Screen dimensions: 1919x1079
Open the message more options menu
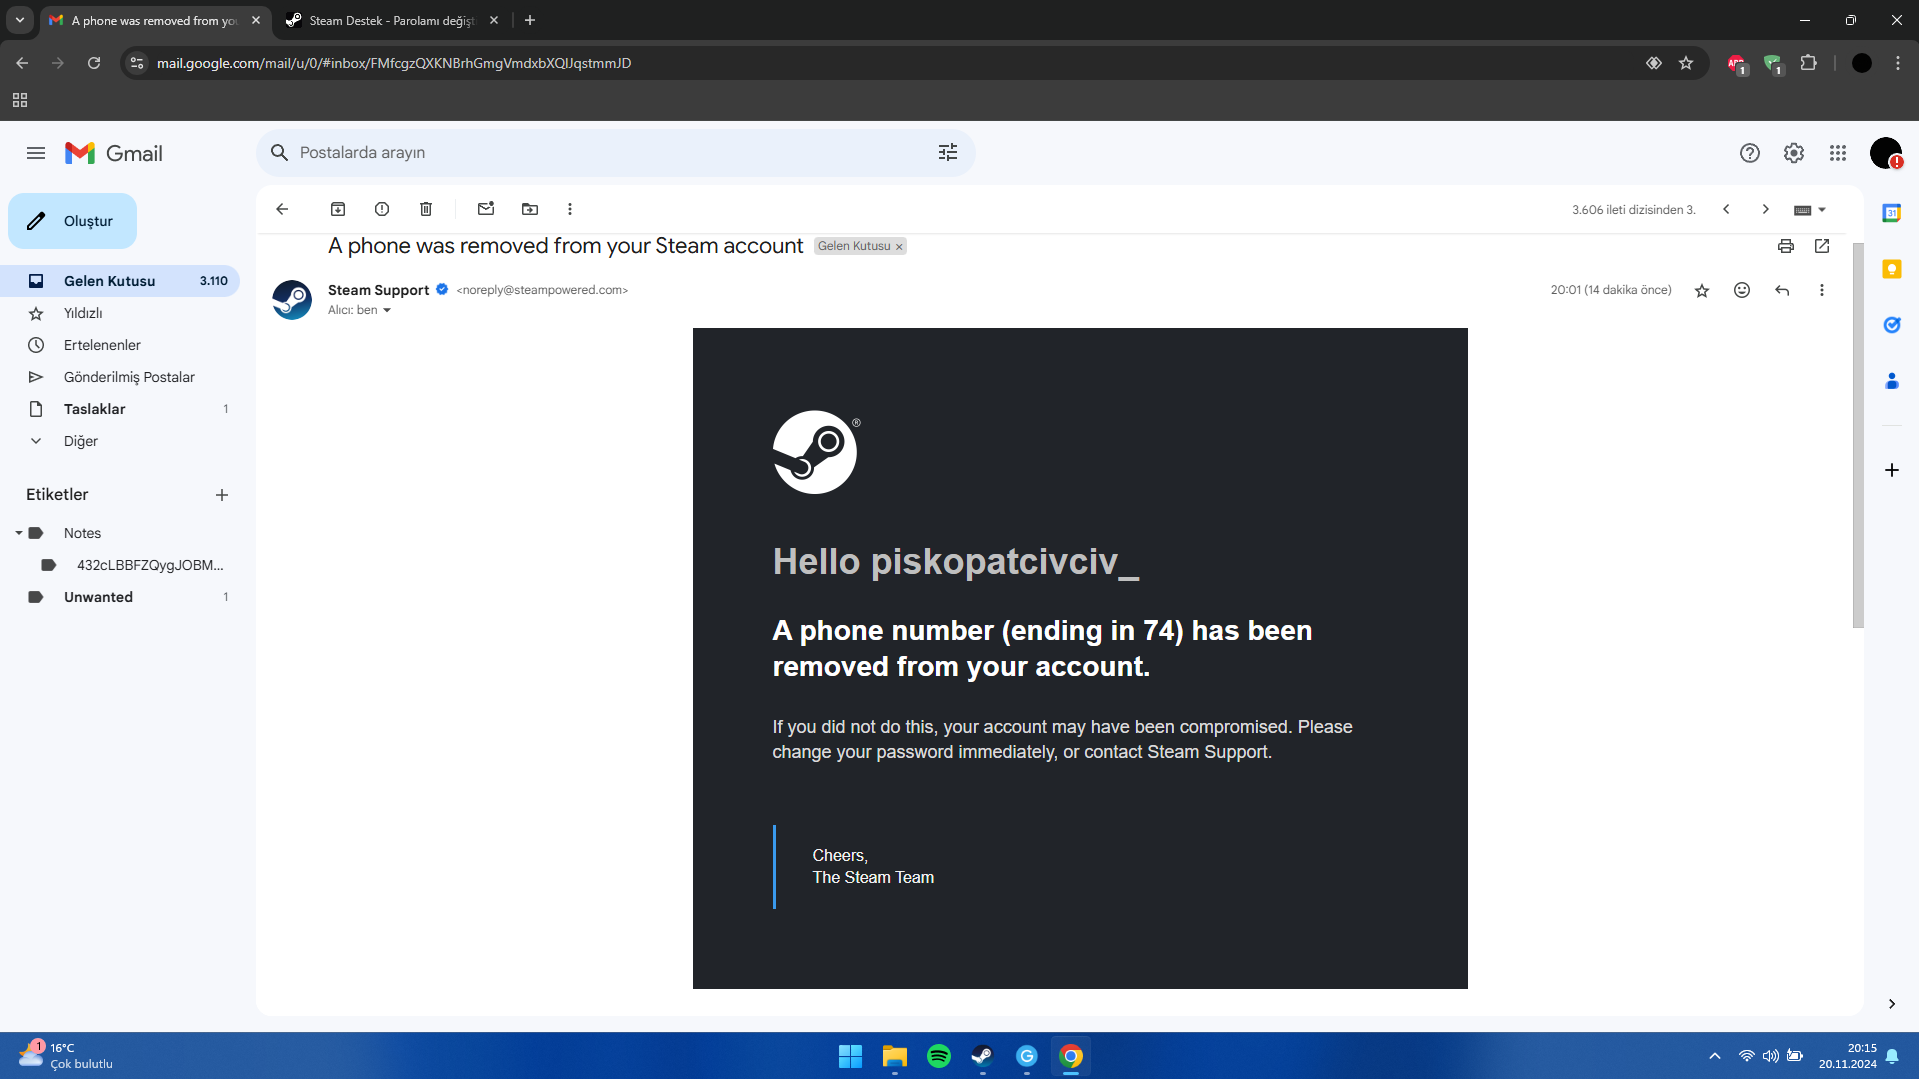1822,290
